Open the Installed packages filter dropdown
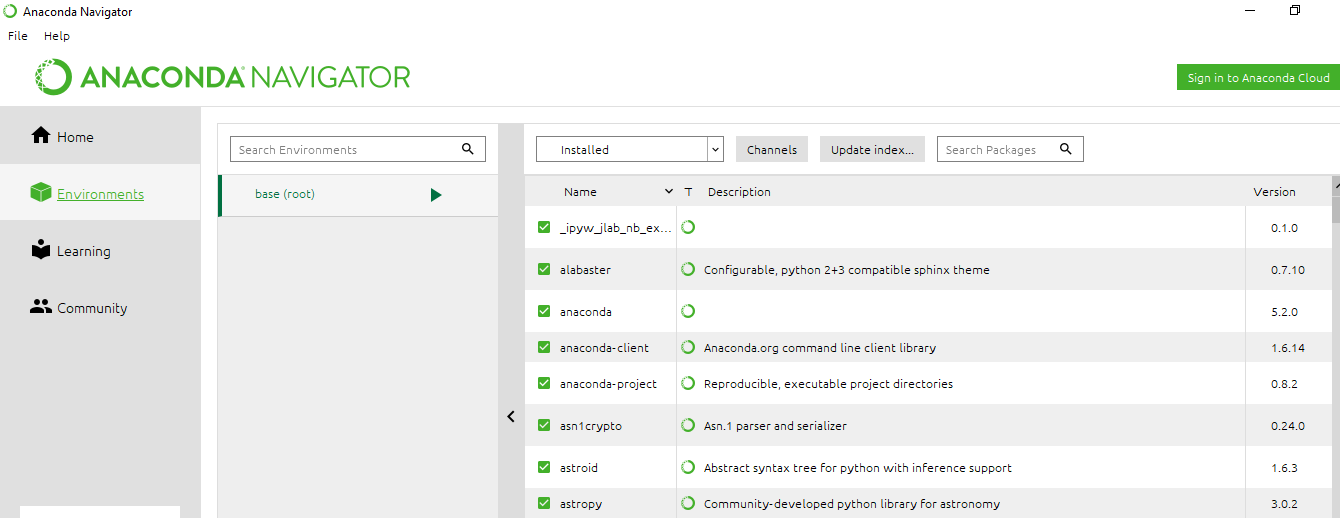Image resolution: width=1340 pixels, height=518 pixels. [629, 149]
